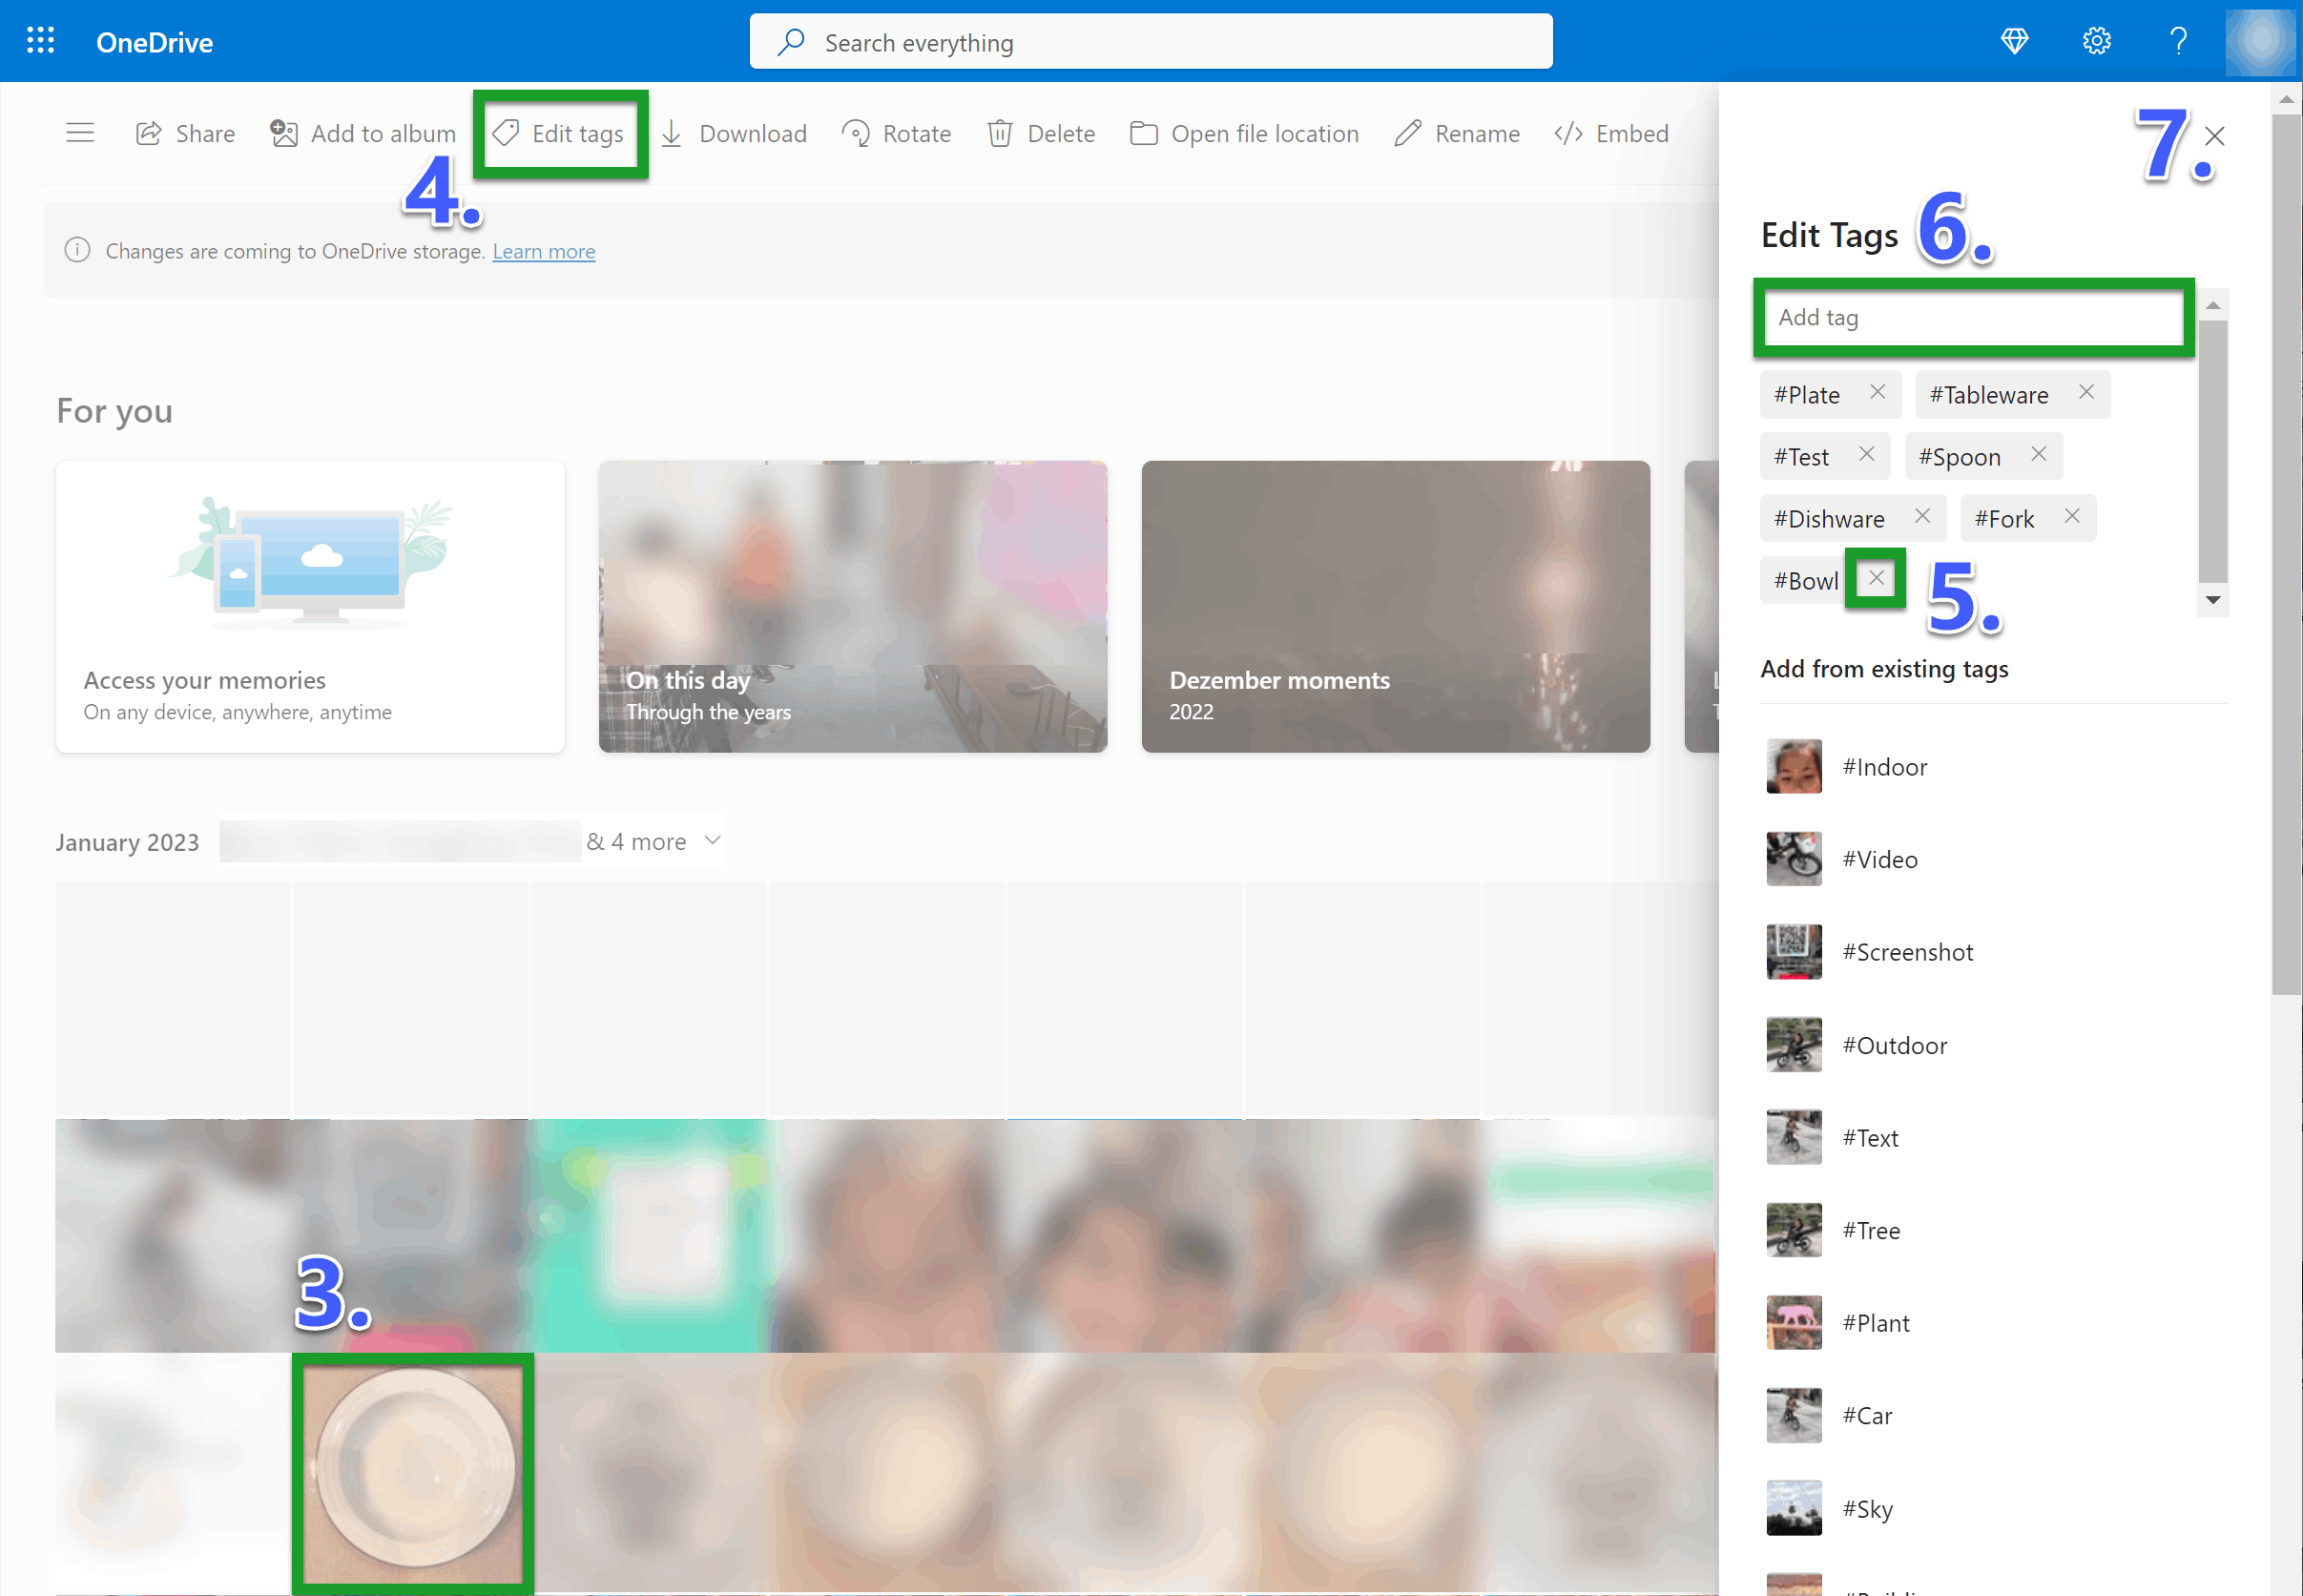
Task: Click the Add tag input field
Action: click(1973, 318)
